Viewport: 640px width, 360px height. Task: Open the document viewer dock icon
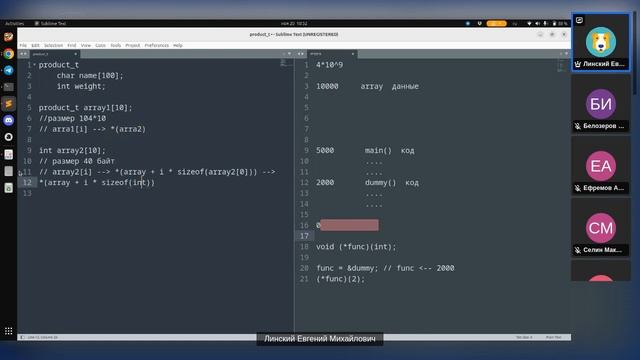9,154
